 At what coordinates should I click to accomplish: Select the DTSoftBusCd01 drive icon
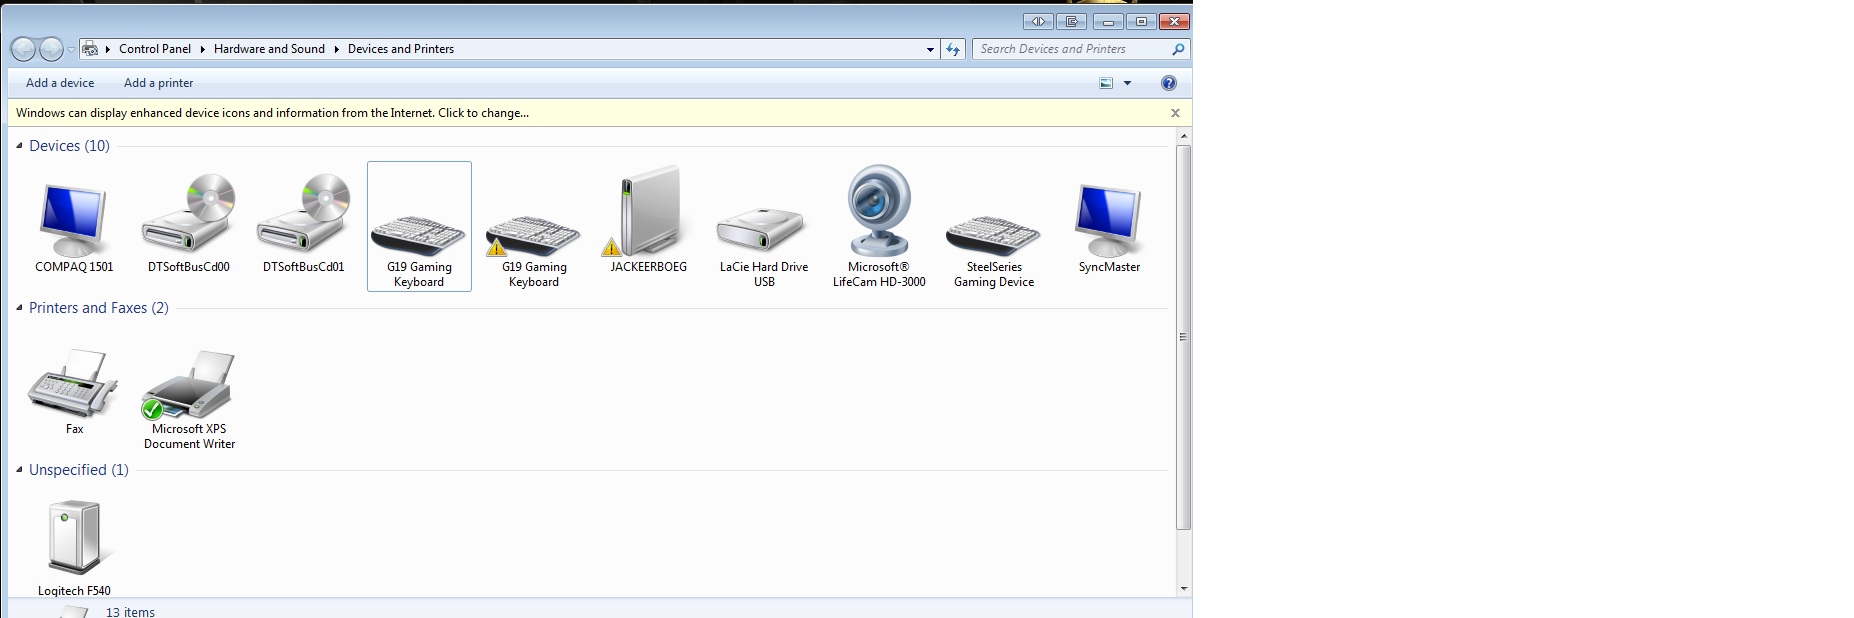point(304,214)
